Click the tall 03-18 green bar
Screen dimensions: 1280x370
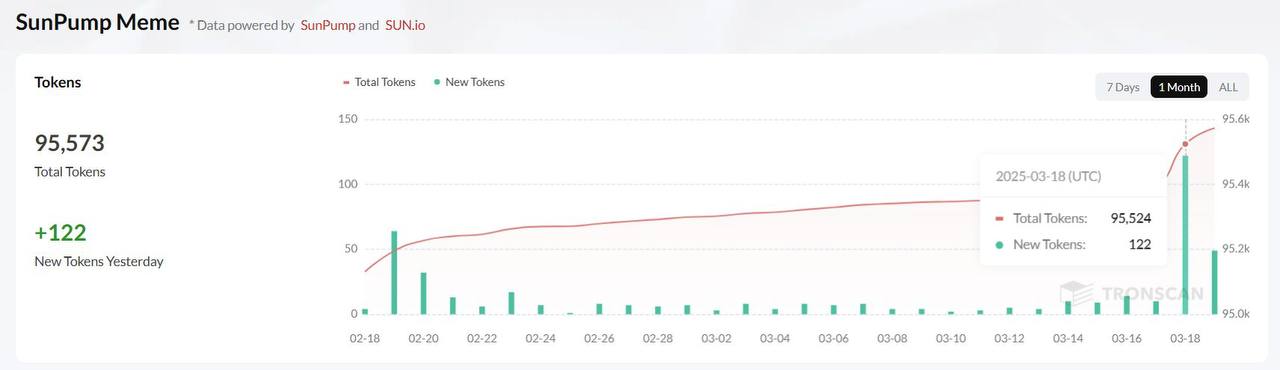pos(1185,235)
